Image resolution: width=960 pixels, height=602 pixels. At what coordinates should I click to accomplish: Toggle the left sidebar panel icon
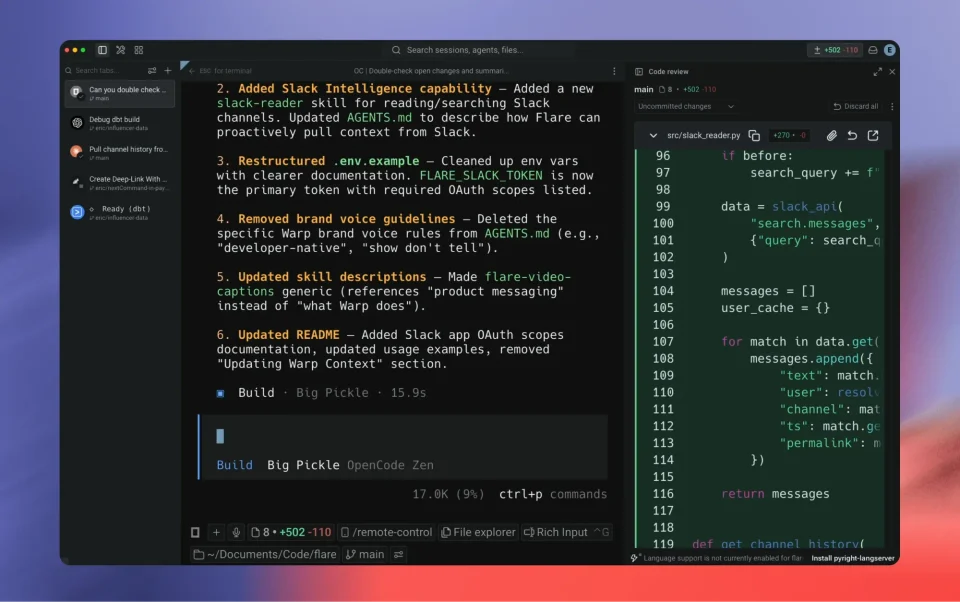[x=102, y=50]
